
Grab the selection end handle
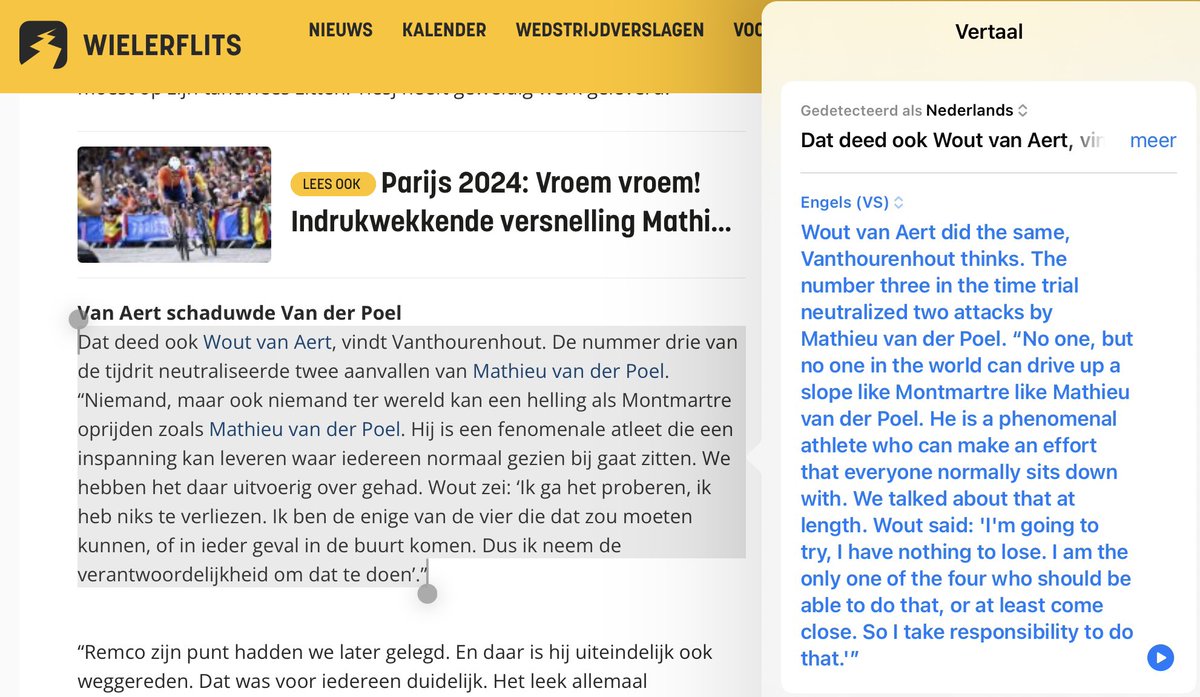tap(427, 593)
